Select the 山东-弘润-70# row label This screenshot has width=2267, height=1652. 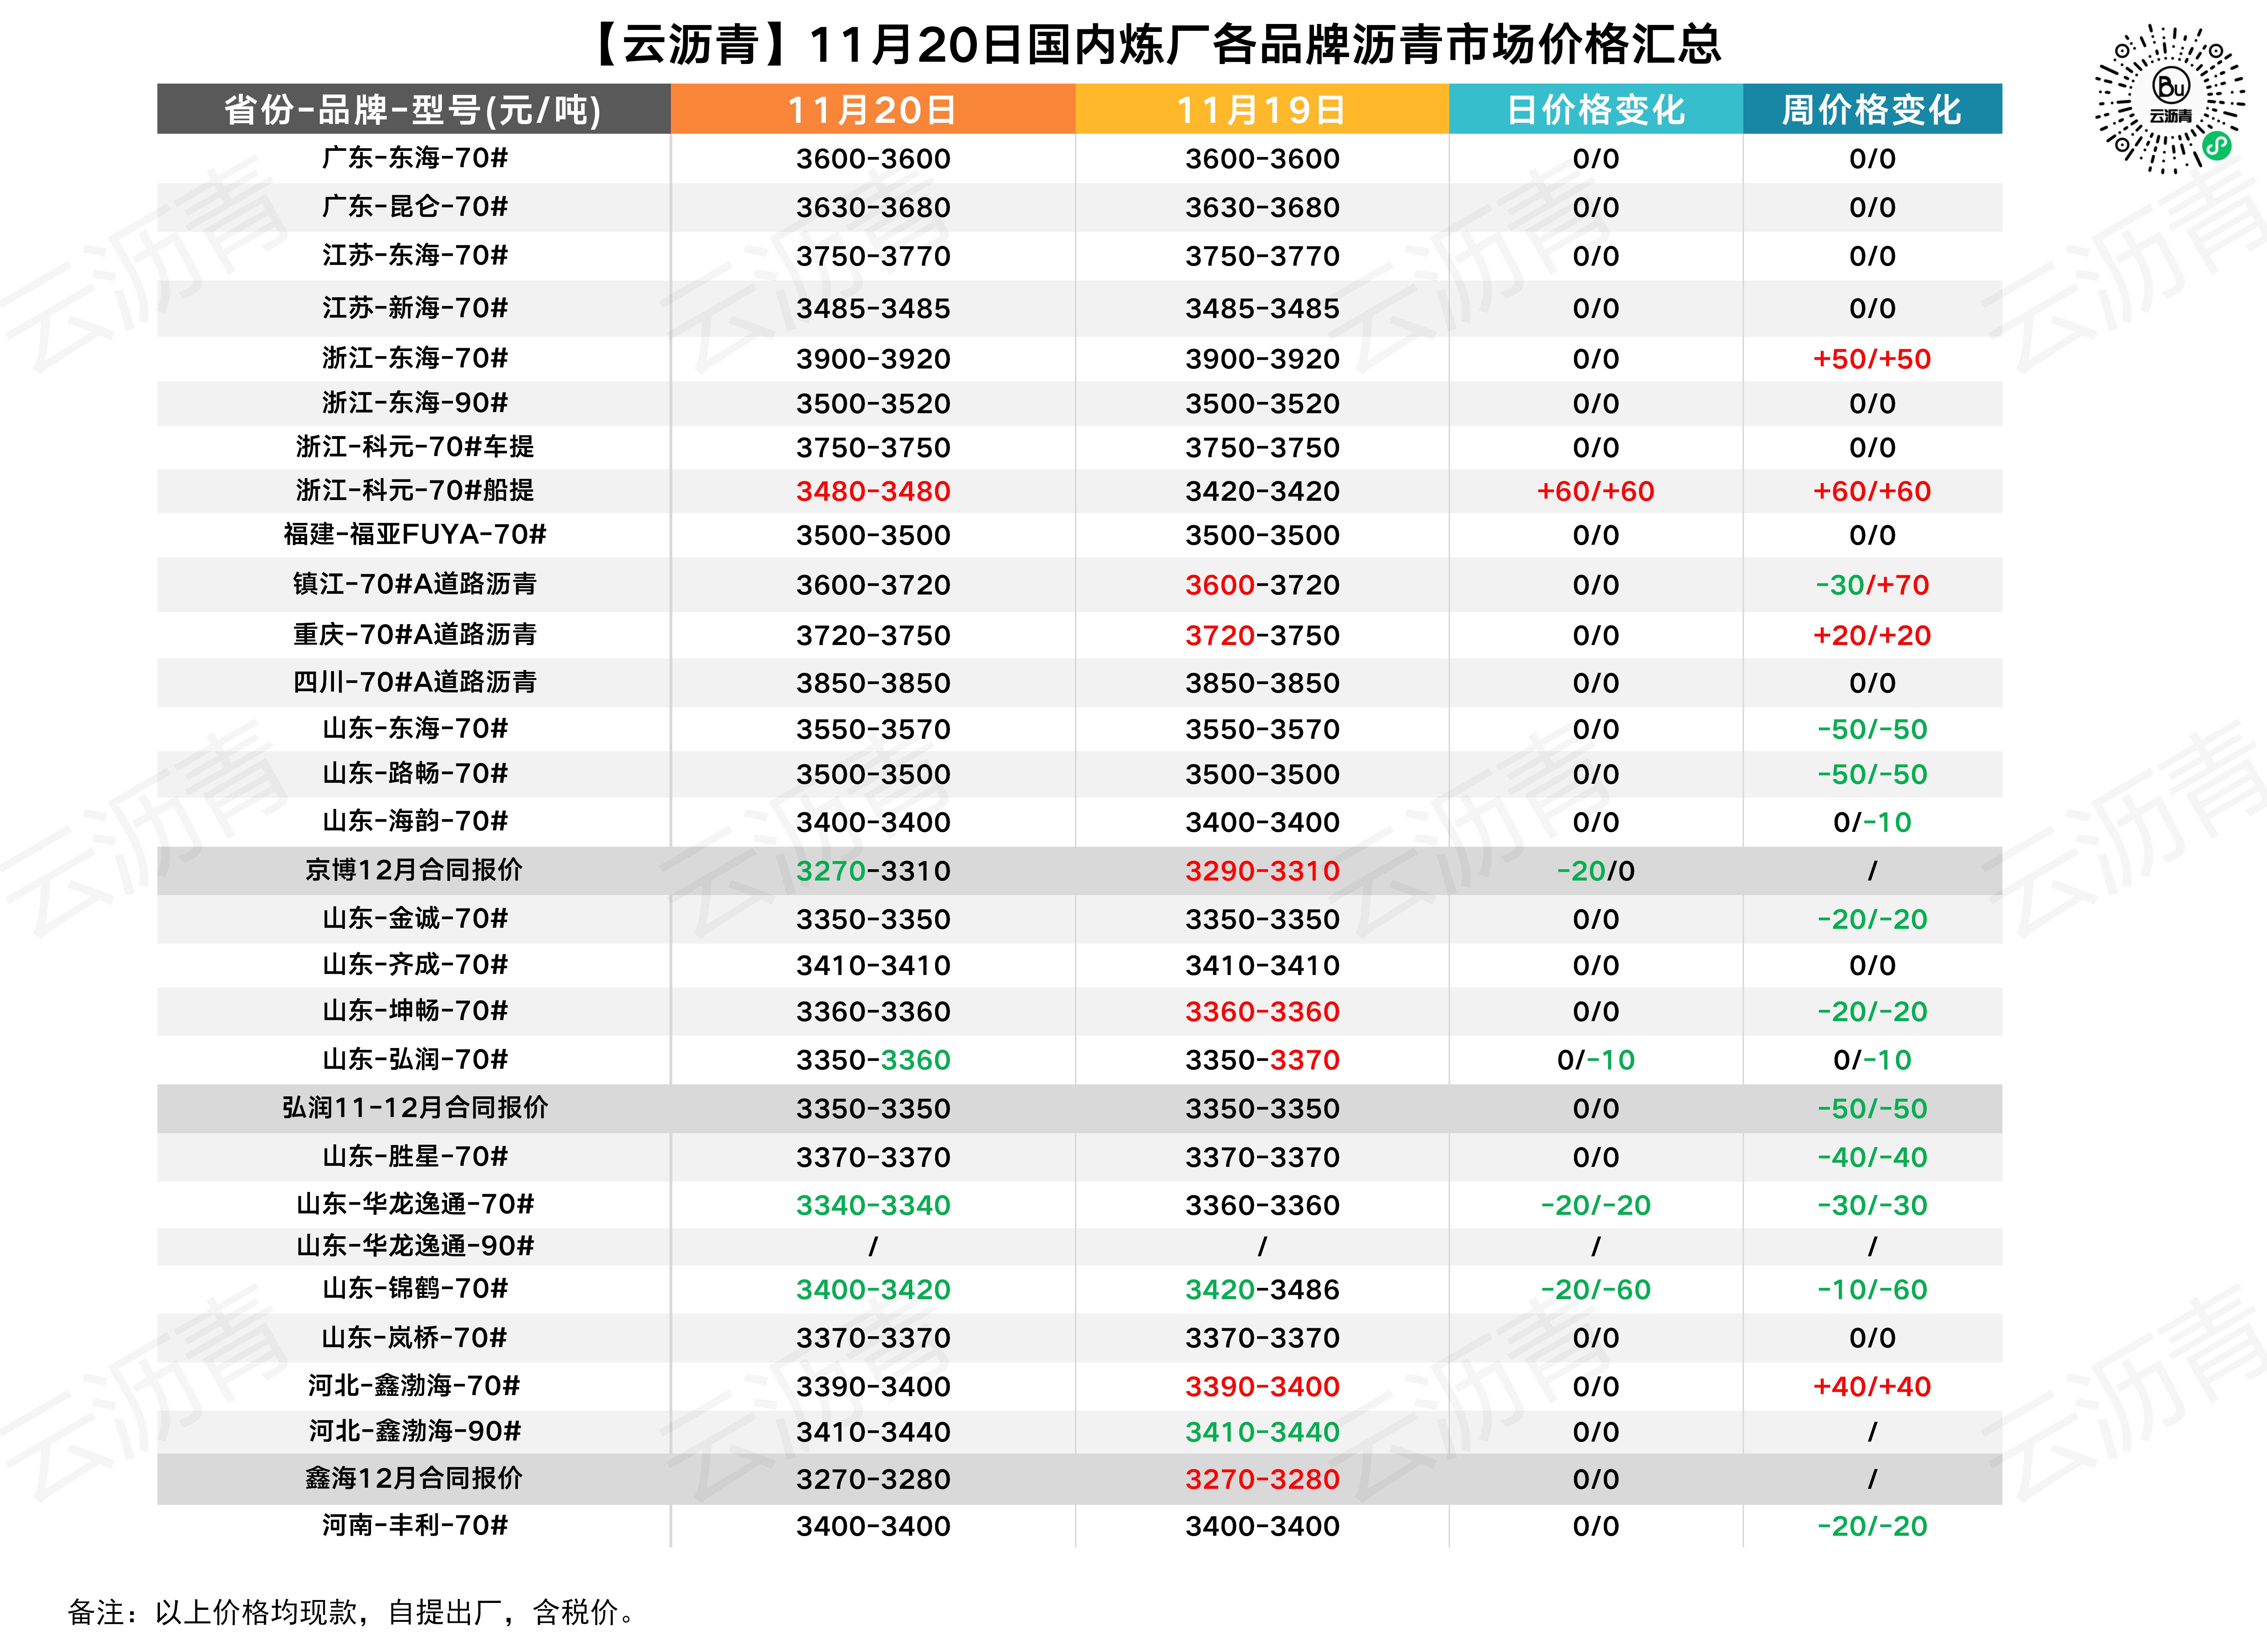(415, 1059)
